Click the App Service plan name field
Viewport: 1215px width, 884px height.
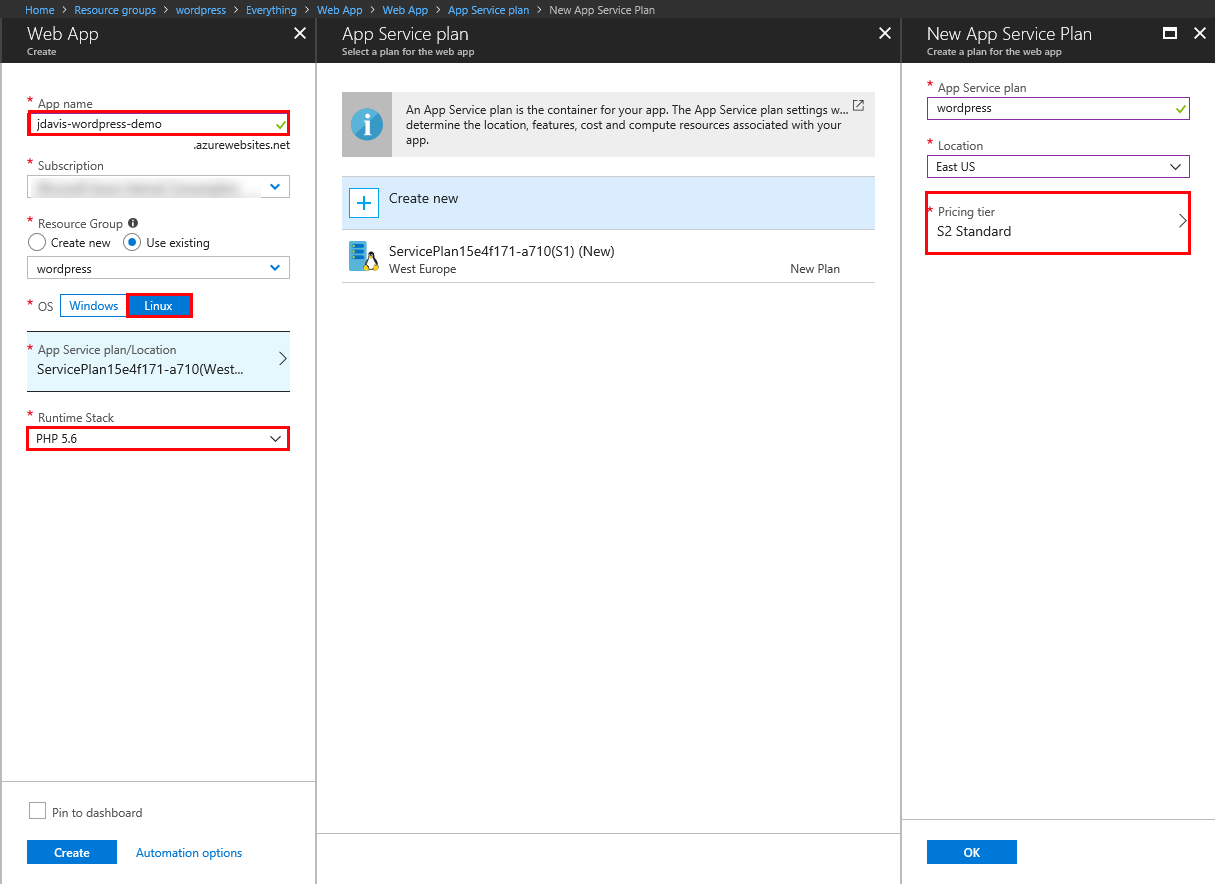pos(1058,108)
